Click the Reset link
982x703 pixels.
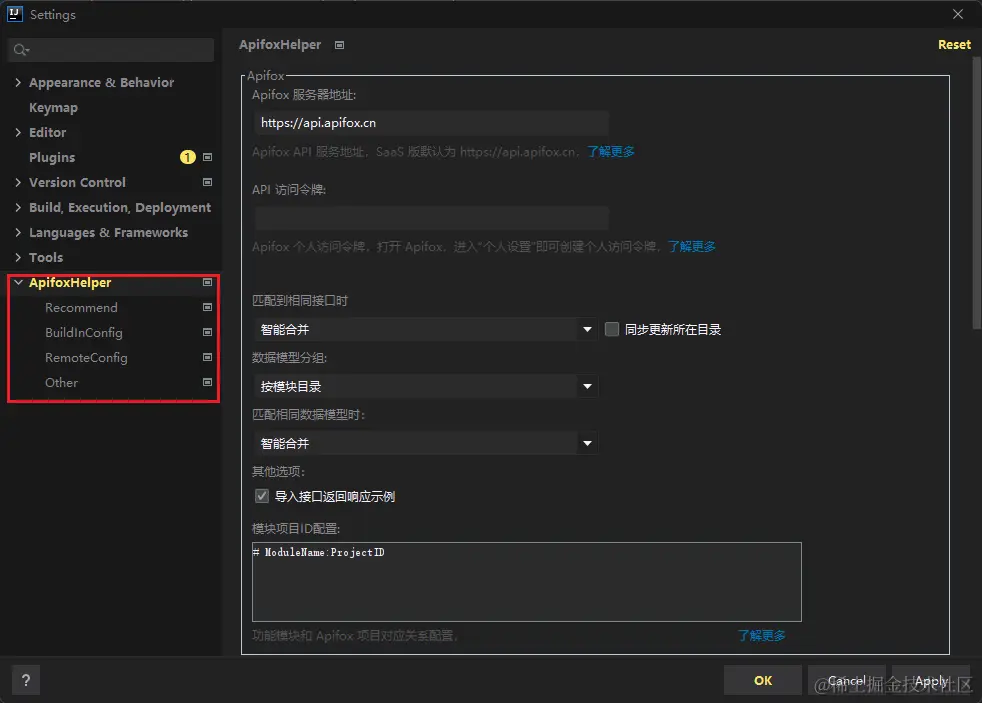pyautogui.click(x=954, y=44)
